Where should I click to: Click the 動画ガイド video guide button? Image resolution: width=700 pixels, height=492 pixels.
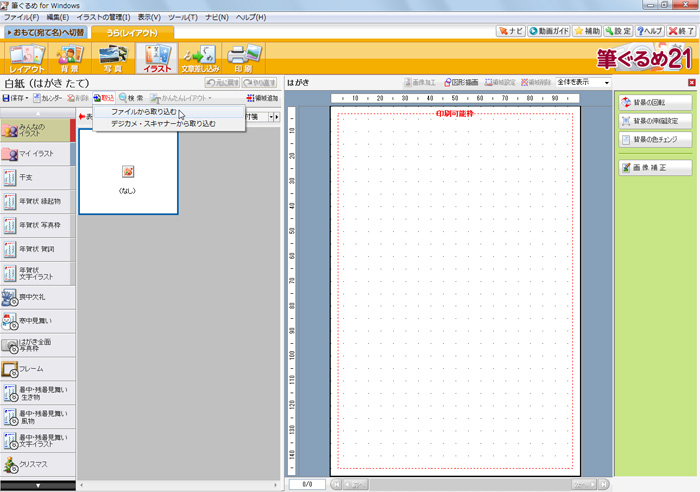(x=549, y=32)
